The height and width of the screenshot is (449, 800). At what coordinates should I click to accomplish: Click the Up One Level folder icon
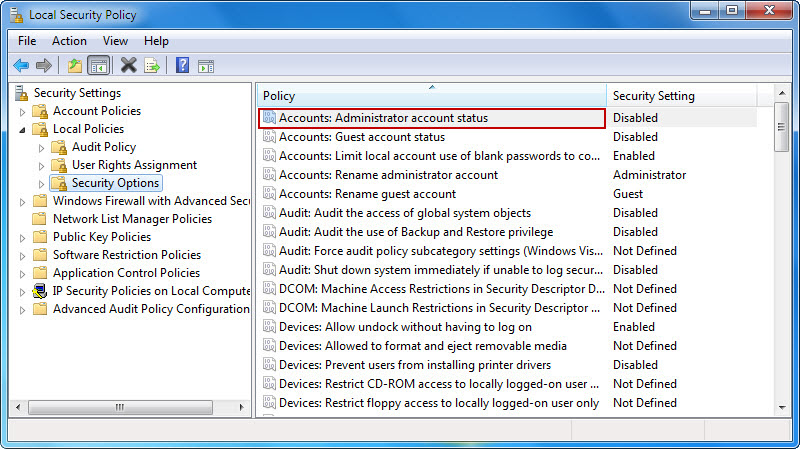[74, 66]
